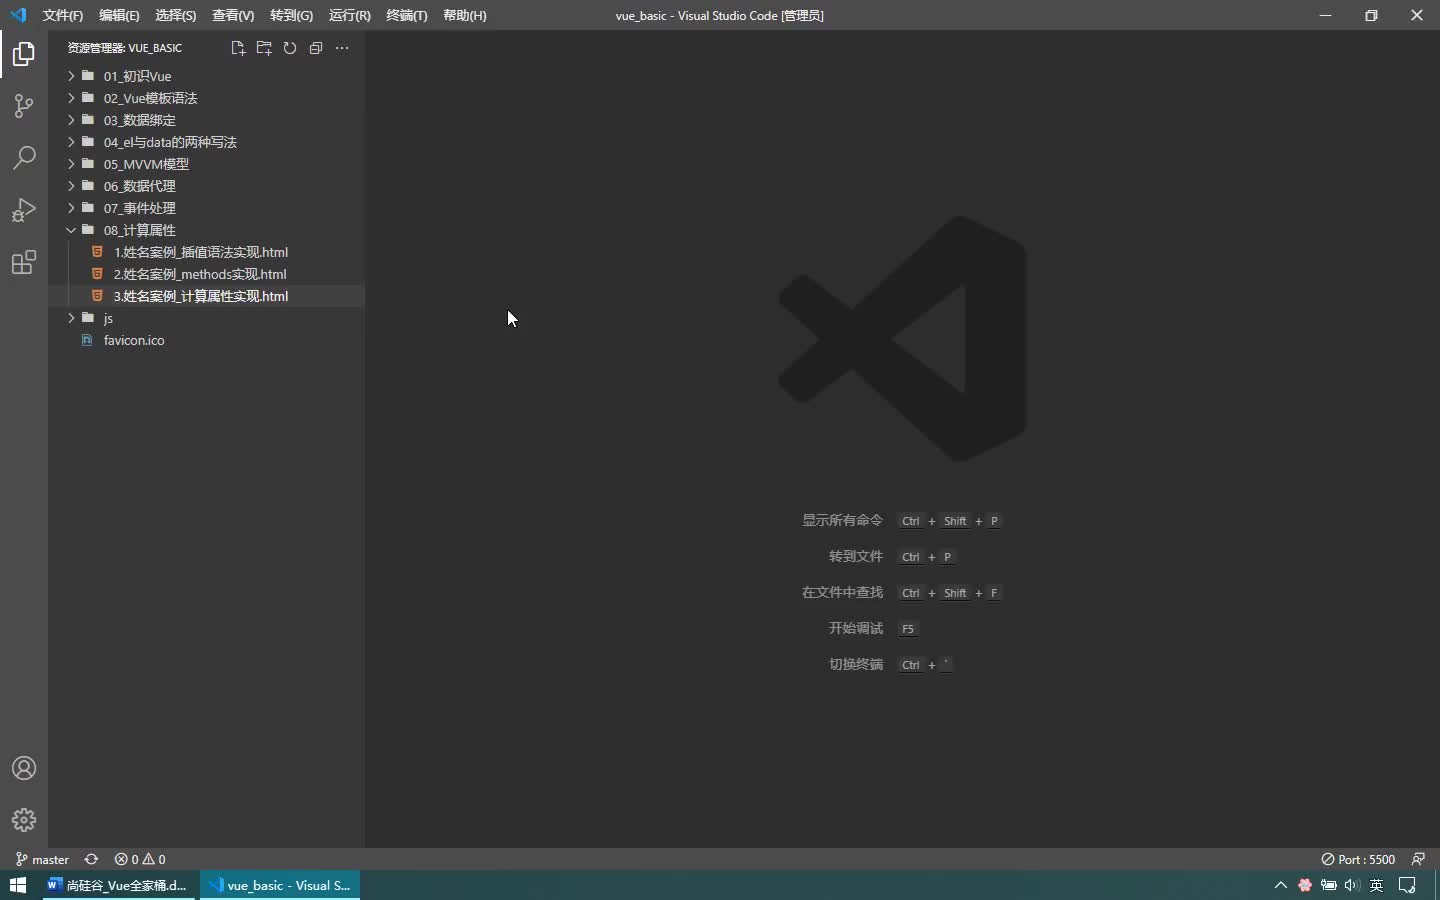This screenshot has height=900, width=1440.
Task: Expand the 06_数据代理 folder
Action: click(x=206, y=186)
